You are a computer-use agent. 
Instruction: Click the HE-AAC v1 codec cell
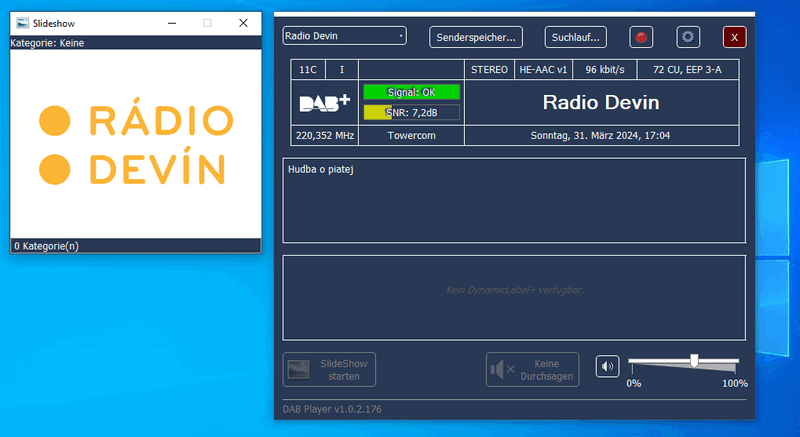pos(543,70)
